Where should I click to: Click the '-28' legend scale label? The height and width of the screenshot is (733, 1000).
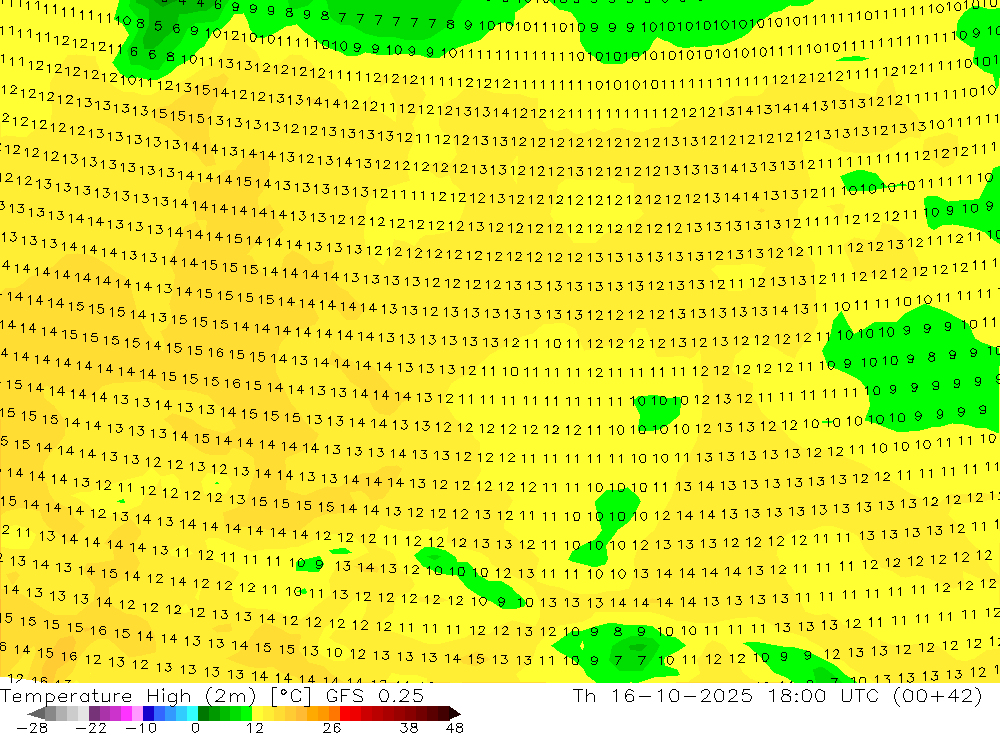click(x=32, y=727)
